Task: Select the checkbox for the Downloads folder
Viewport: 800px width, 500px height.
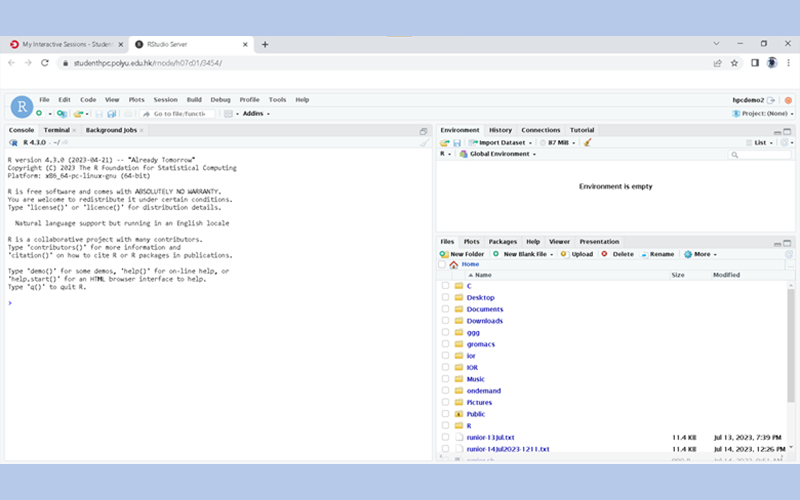Action: click(445, 321)
